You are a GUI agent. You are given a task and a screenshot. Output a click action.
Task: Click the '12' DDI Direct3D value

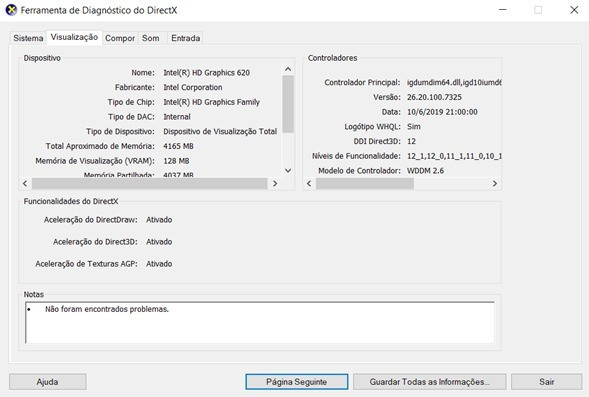point(411,142)
